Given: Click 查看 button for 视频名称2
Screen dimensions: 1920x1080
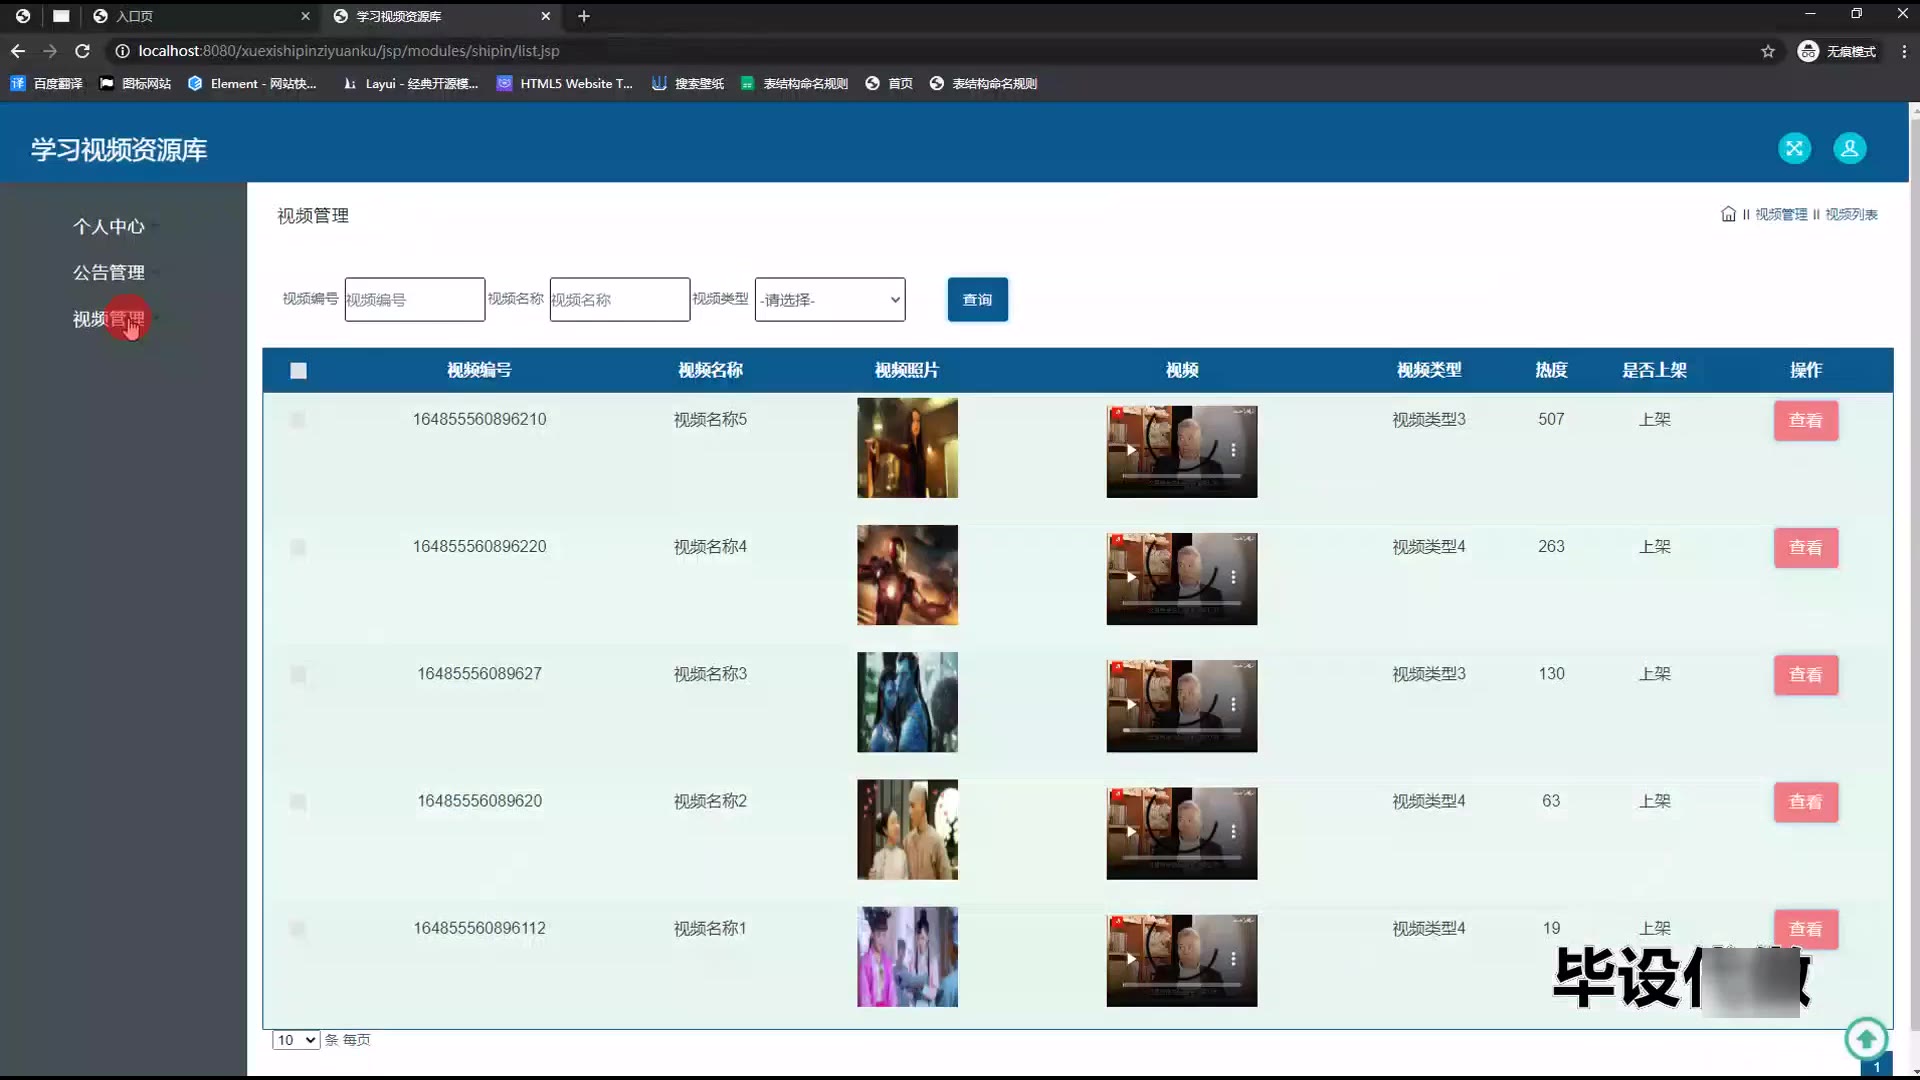Looking at the screenshot, I should tap(1805, 802).
